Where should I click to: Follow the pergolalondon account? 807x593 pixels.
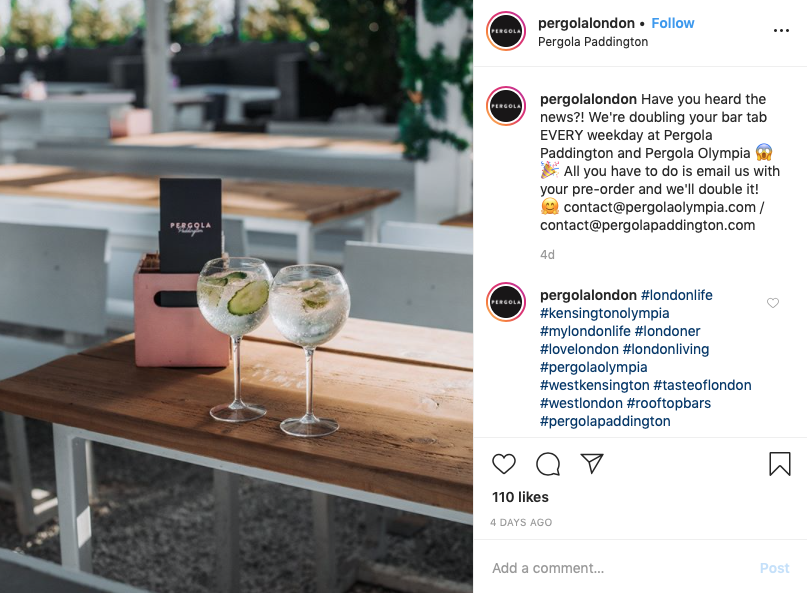point(673,23)
